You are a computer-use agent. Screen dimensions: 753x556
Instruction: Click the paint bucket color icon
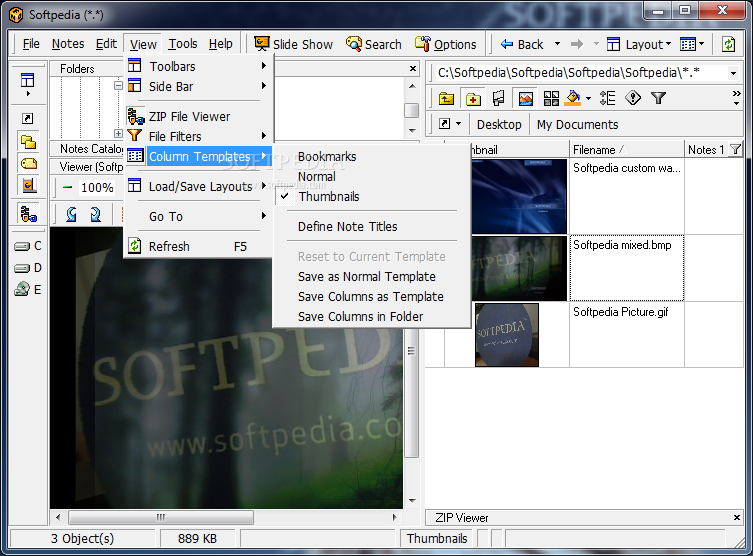[573, 98]
